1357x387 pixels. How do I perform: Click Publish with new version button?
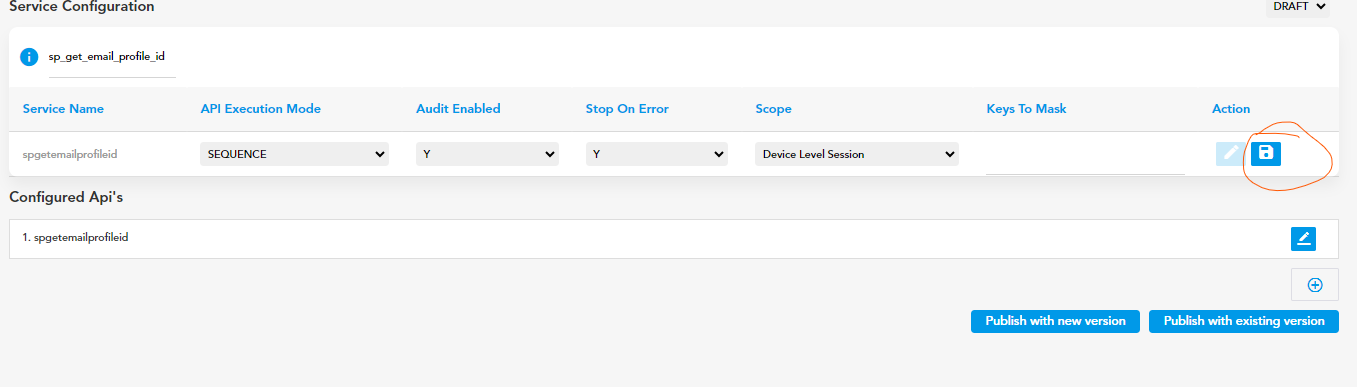click(1055, 321)
